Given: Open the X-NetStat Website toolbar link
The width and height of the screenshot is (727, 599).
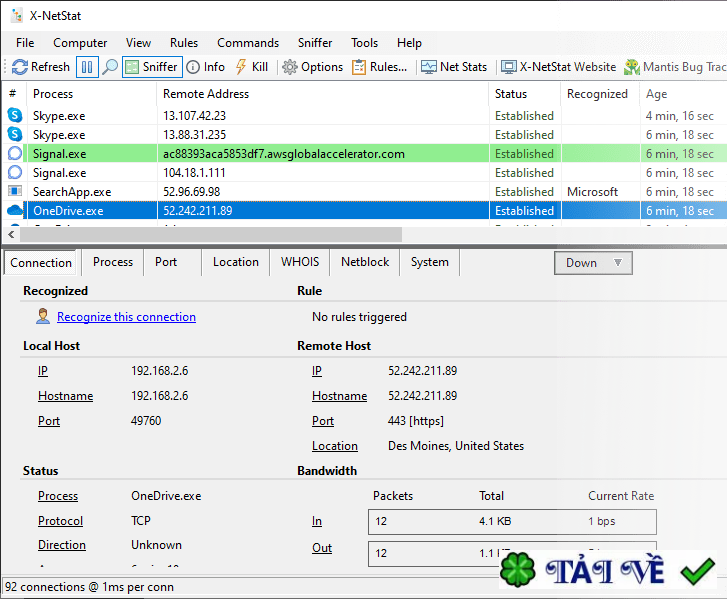Looking at the screenshot, I should [x=559, y=67].
